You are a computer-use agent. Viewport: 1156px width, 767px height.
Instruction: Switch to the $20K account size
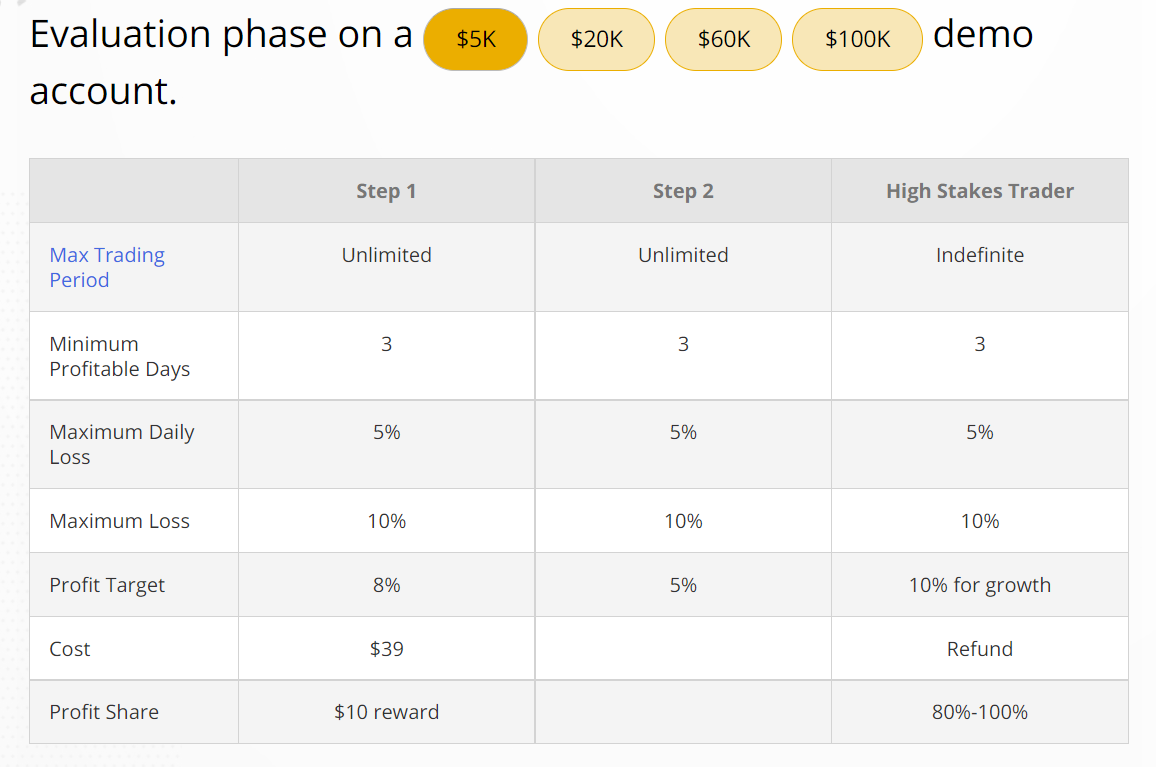(596, 40)
